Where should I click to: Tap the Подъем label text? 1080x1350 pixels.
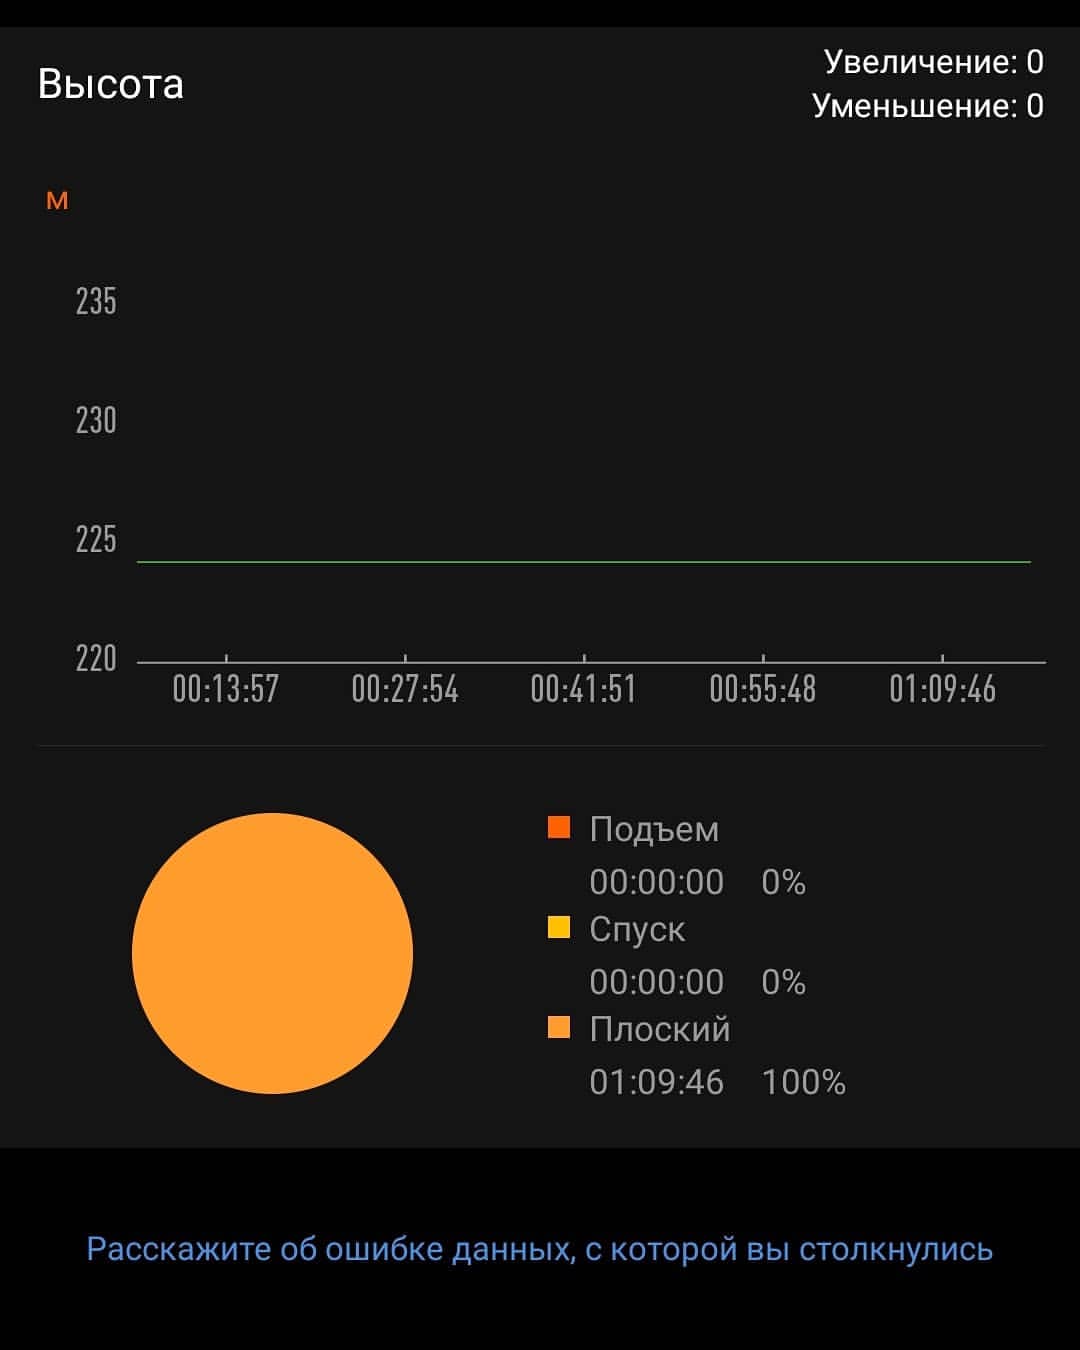pyautogui.click(x=654, y=829)
